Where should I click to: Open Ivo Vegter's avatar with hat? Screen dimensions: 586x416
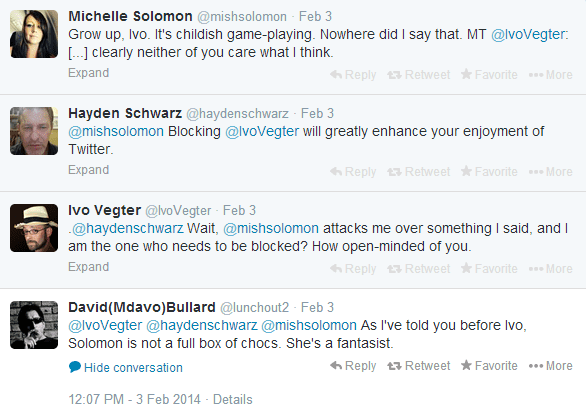click(x=34, y=228)
